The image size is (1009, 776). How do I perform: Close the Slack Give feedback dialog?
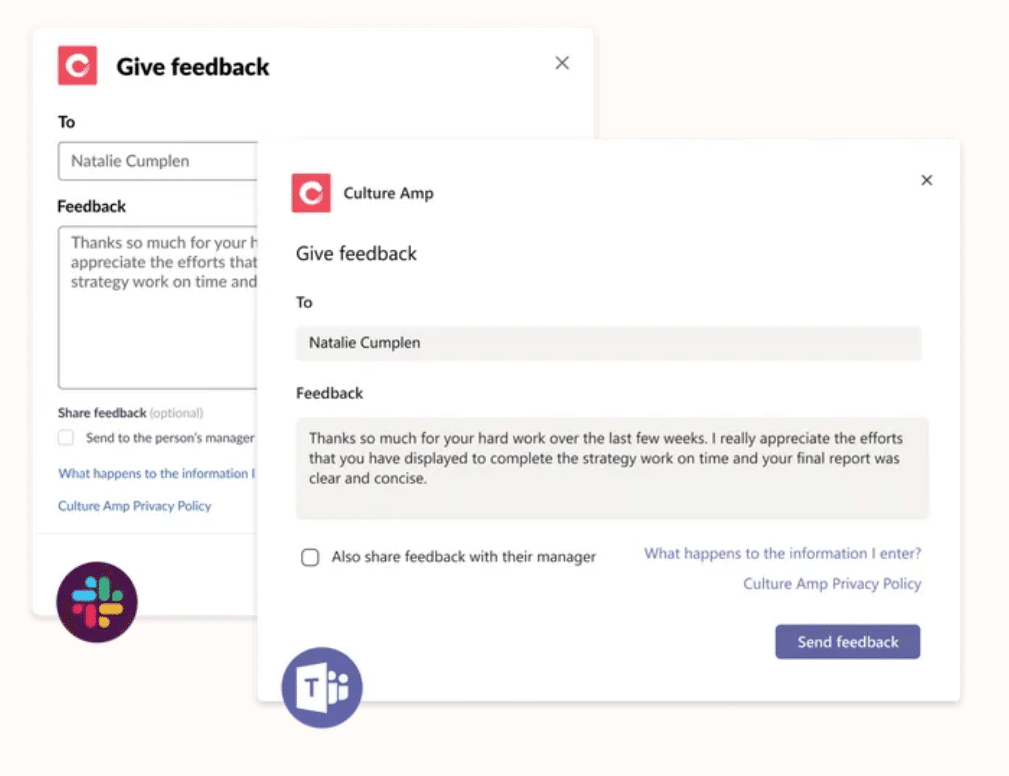pos(562,63)
